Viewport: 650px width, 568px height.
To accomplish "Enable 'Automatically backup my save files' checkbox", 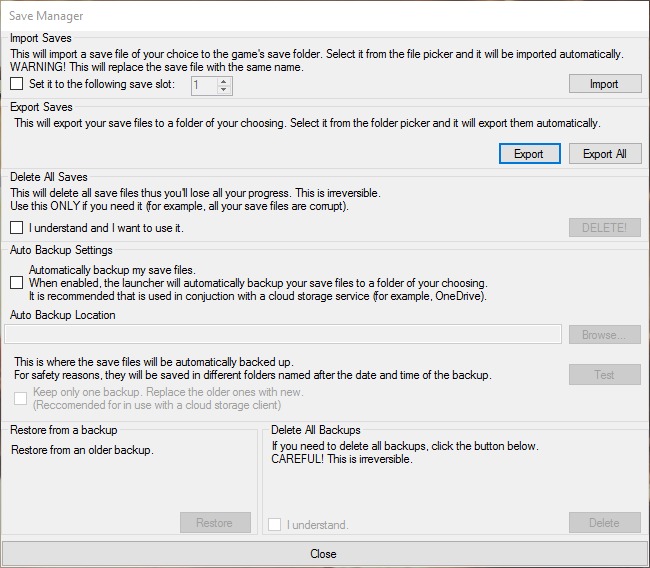I will pyautogui.click(x=17, y=283).
